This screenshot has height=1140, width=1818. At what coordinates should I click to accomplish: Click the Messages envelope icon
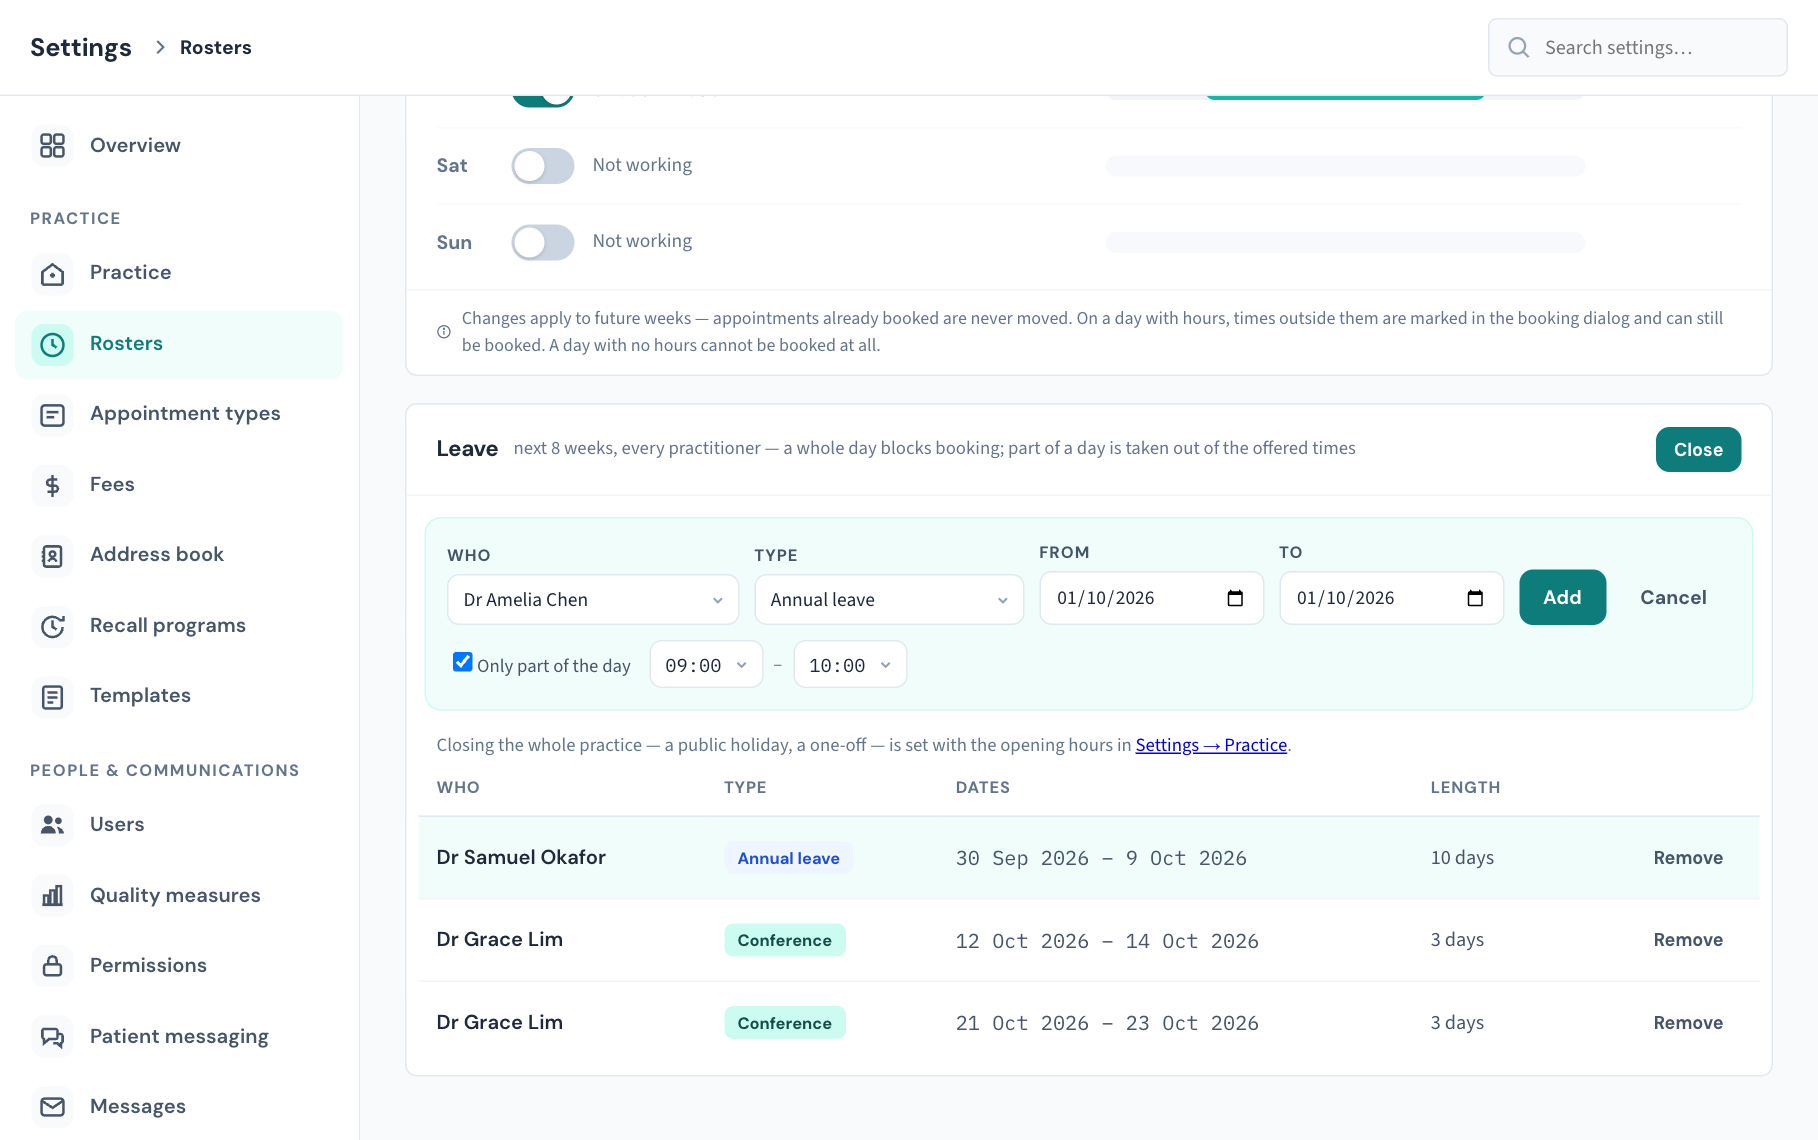[x=52, y=1107]
